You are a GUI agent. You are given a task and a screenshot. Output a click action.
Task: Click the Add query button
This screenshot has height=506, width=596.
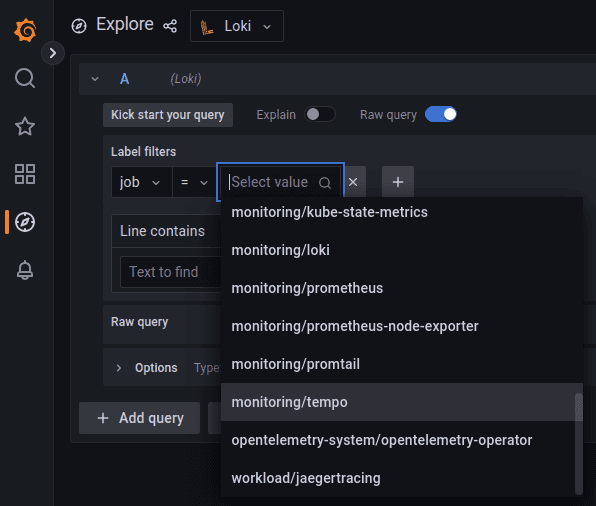[x=139, y=418]
